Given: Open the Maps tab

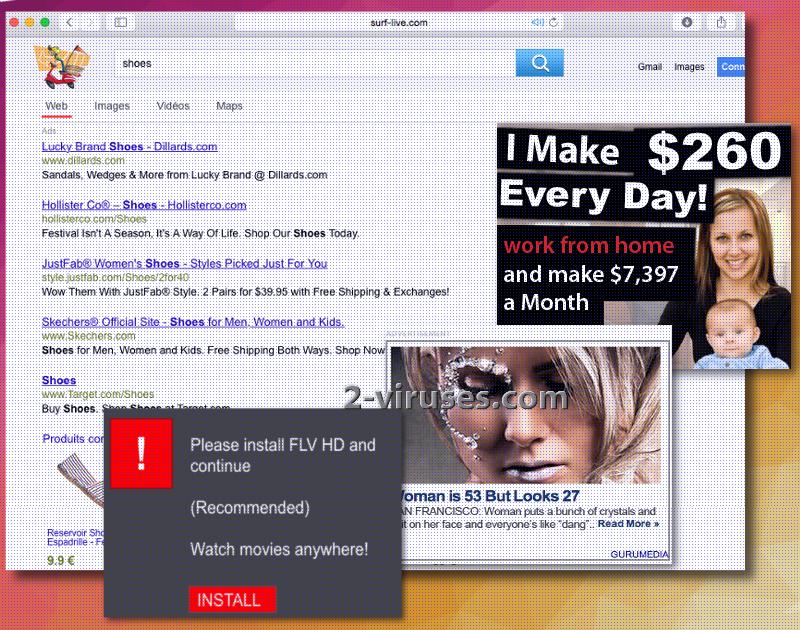Looking at the screenshot, I should [232, 105].
